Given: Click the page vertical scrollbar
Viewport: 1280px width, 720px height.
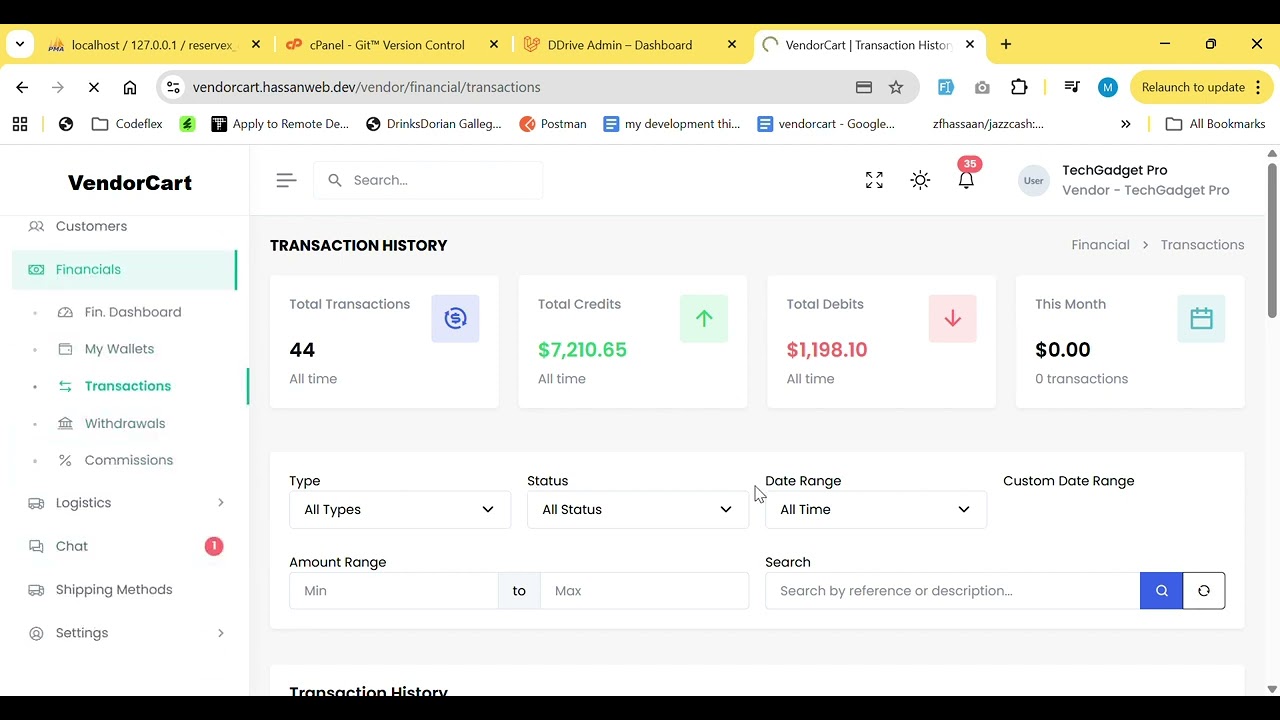Looking at the screenshot, I should pos(1272,240).
